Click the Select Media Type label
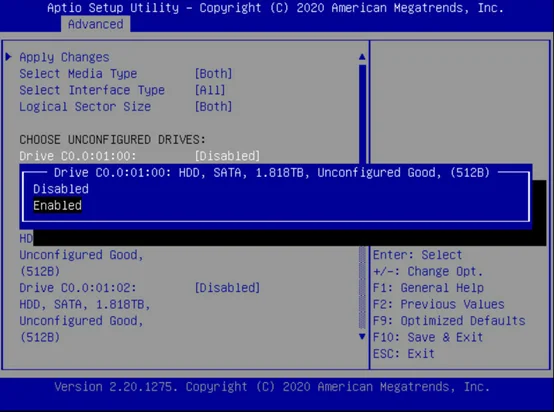Image resolution: width=554 pixels, height=412 pixels. pyautogui.click(x=78, y=73)
